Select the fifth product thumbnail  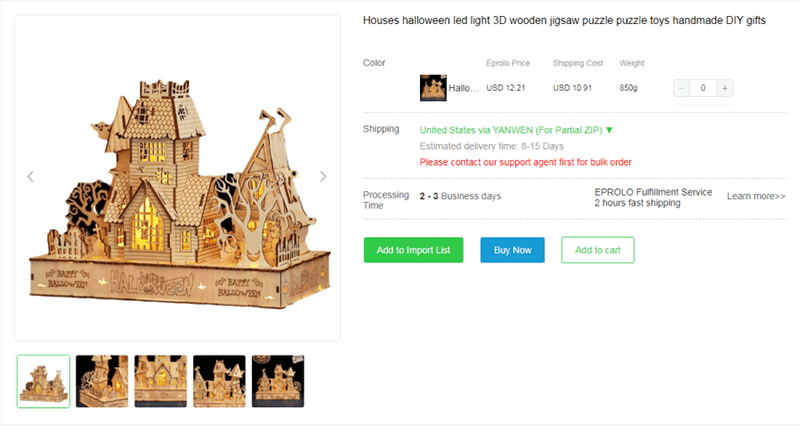point(278,381)
